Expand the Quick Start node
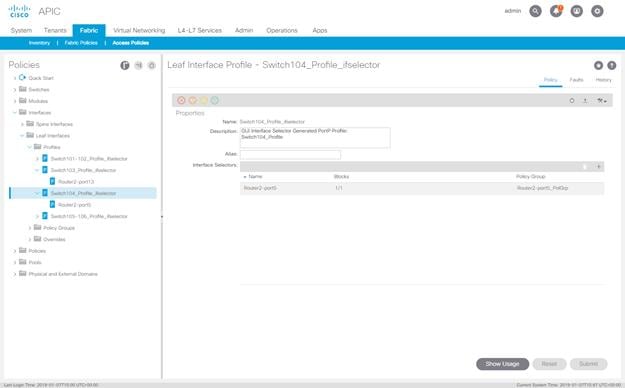This screenshot has height=388, width=625. pyautogui.click(x=15, y=78)
